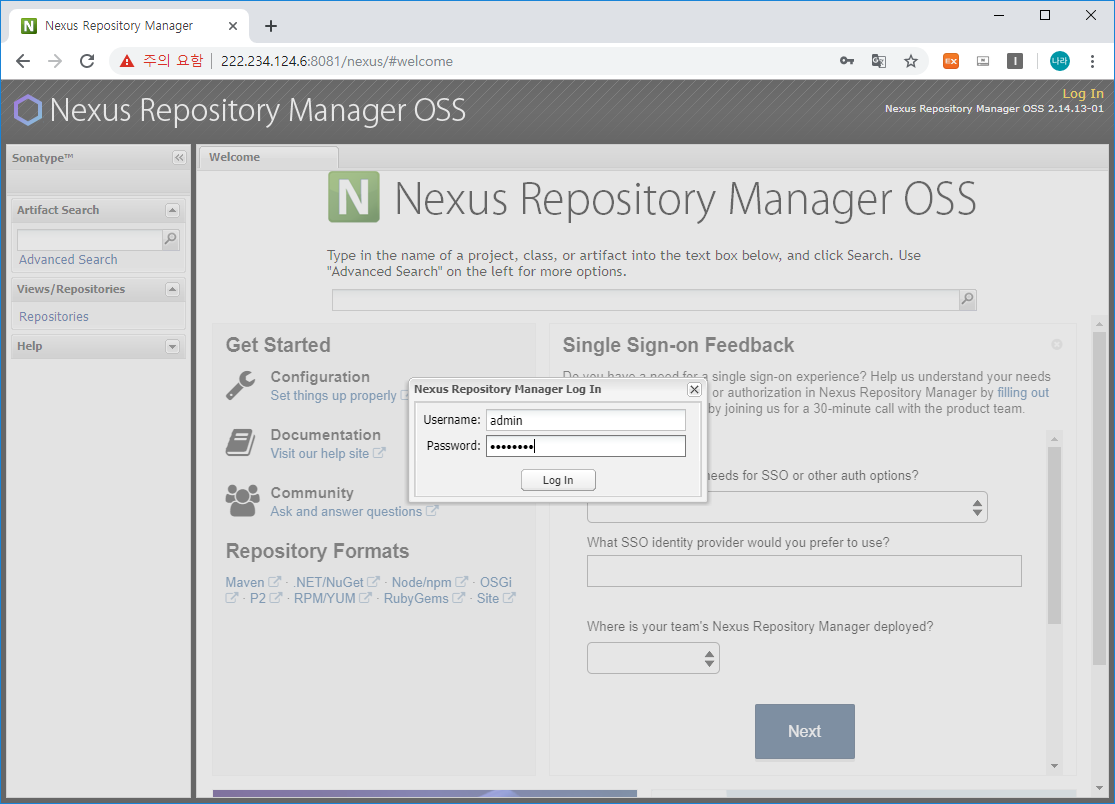Click the SSO identity provider field
The height and width of the screenshot is (804, 1115).
point(804,571)
